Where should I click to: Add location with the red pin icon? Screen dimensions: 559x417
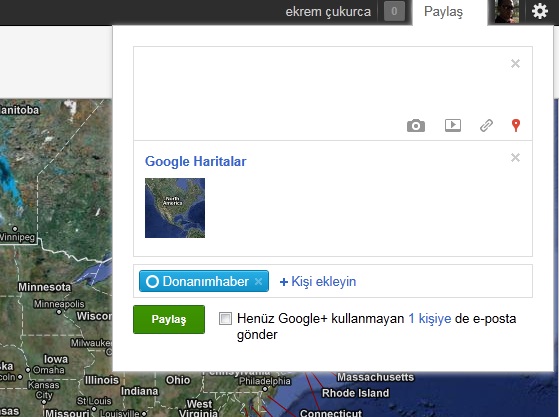(516, 125)
